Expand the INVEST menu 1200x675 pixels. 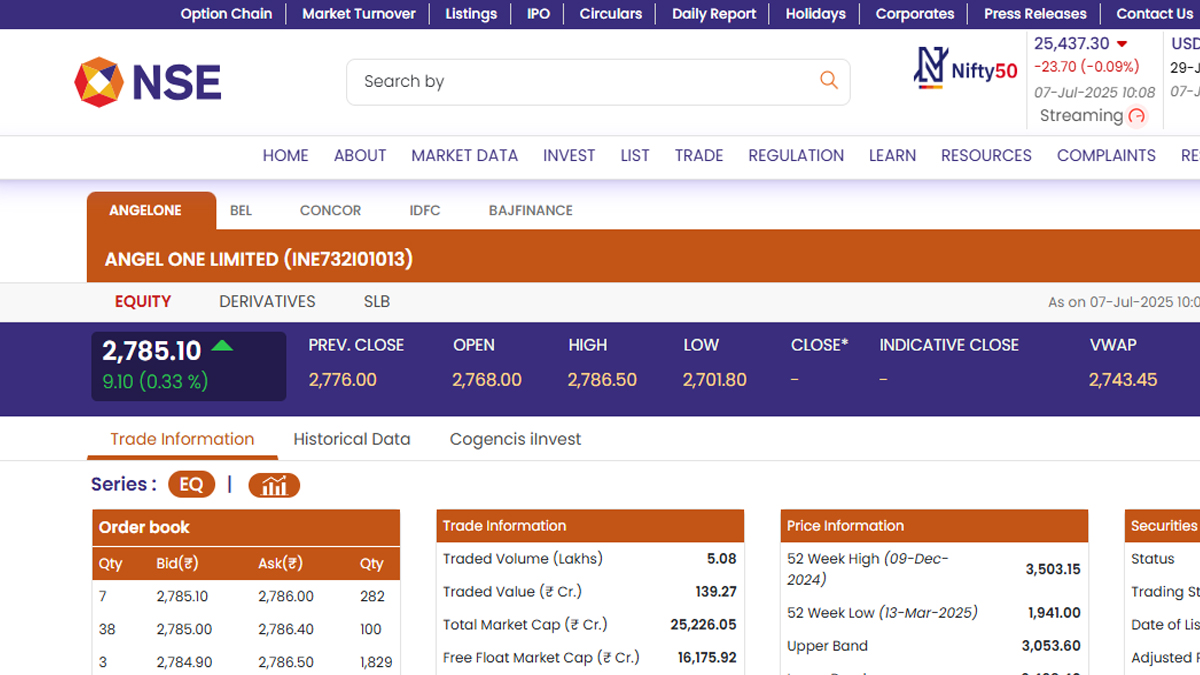pos(569,155)
